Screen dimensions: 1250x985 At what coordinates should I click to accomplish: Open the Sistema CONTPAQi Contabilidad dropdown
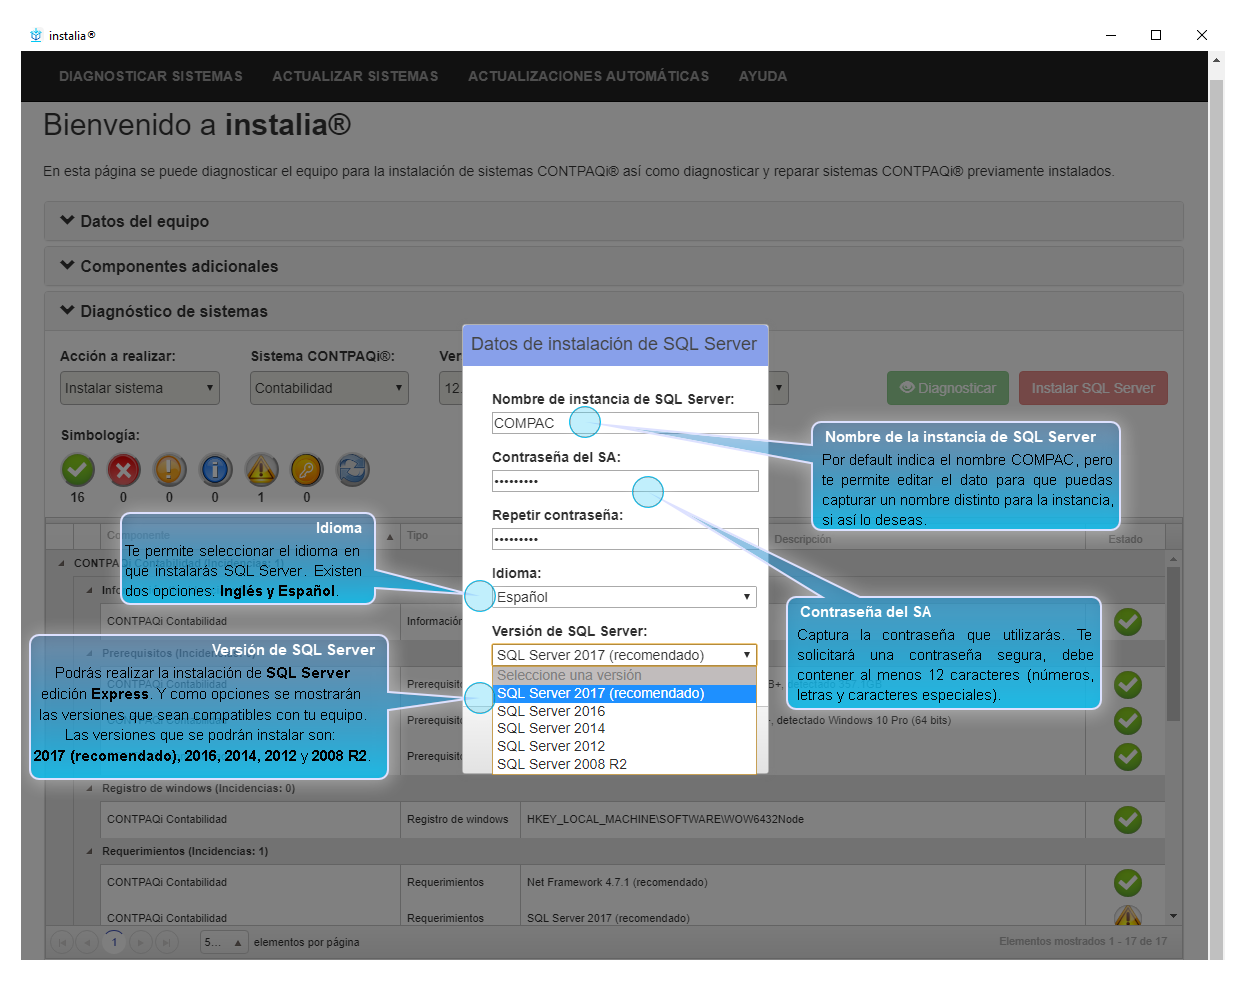[329, 388]
